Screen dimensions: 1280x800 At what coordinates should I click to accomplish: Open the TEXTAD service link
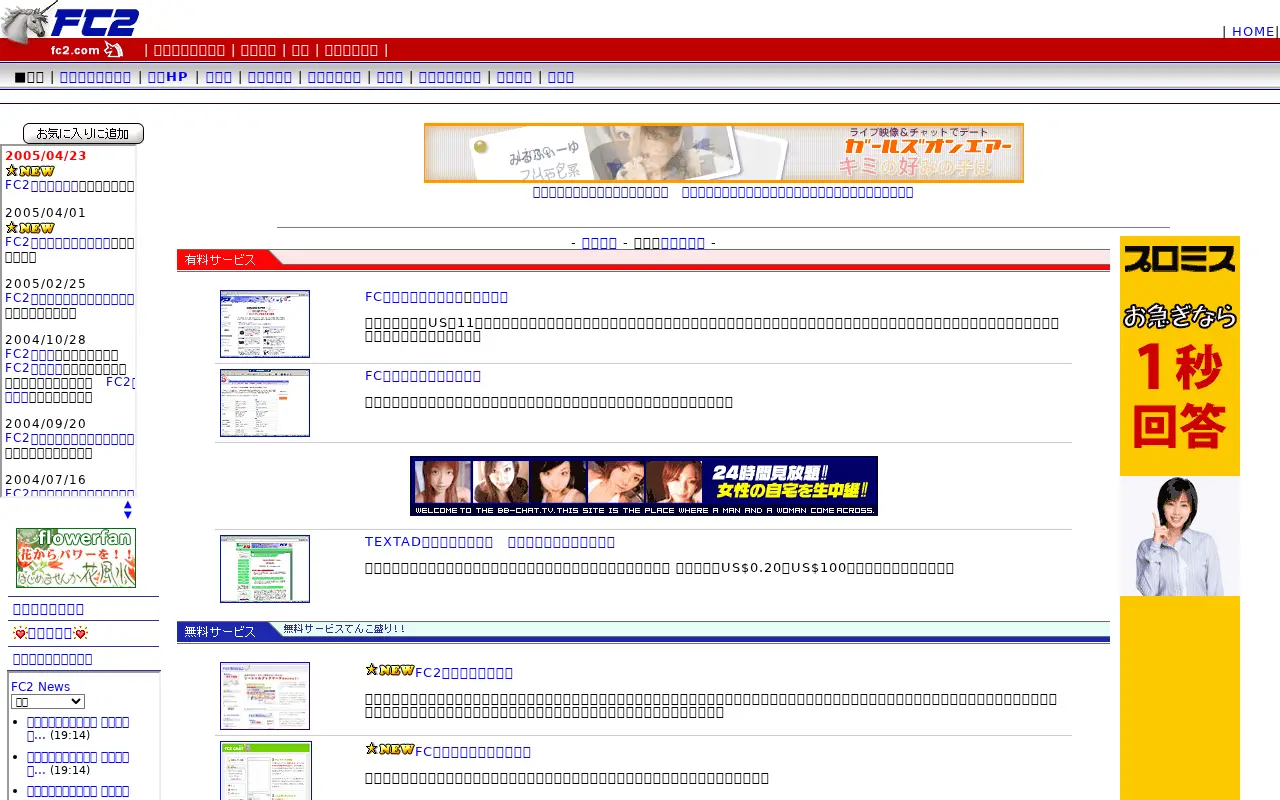(490, 542)
